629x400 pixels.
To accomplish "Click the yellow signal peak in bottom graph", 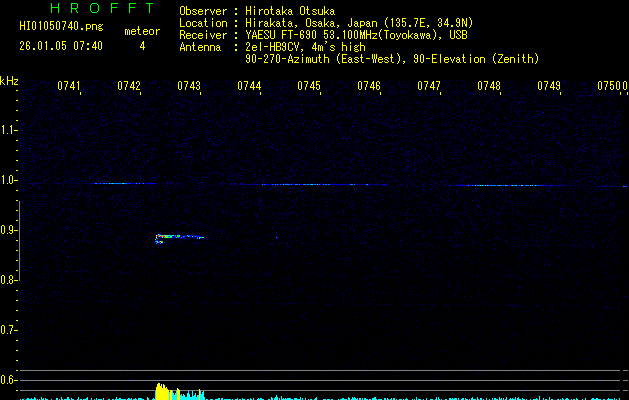I will [161, 390].
